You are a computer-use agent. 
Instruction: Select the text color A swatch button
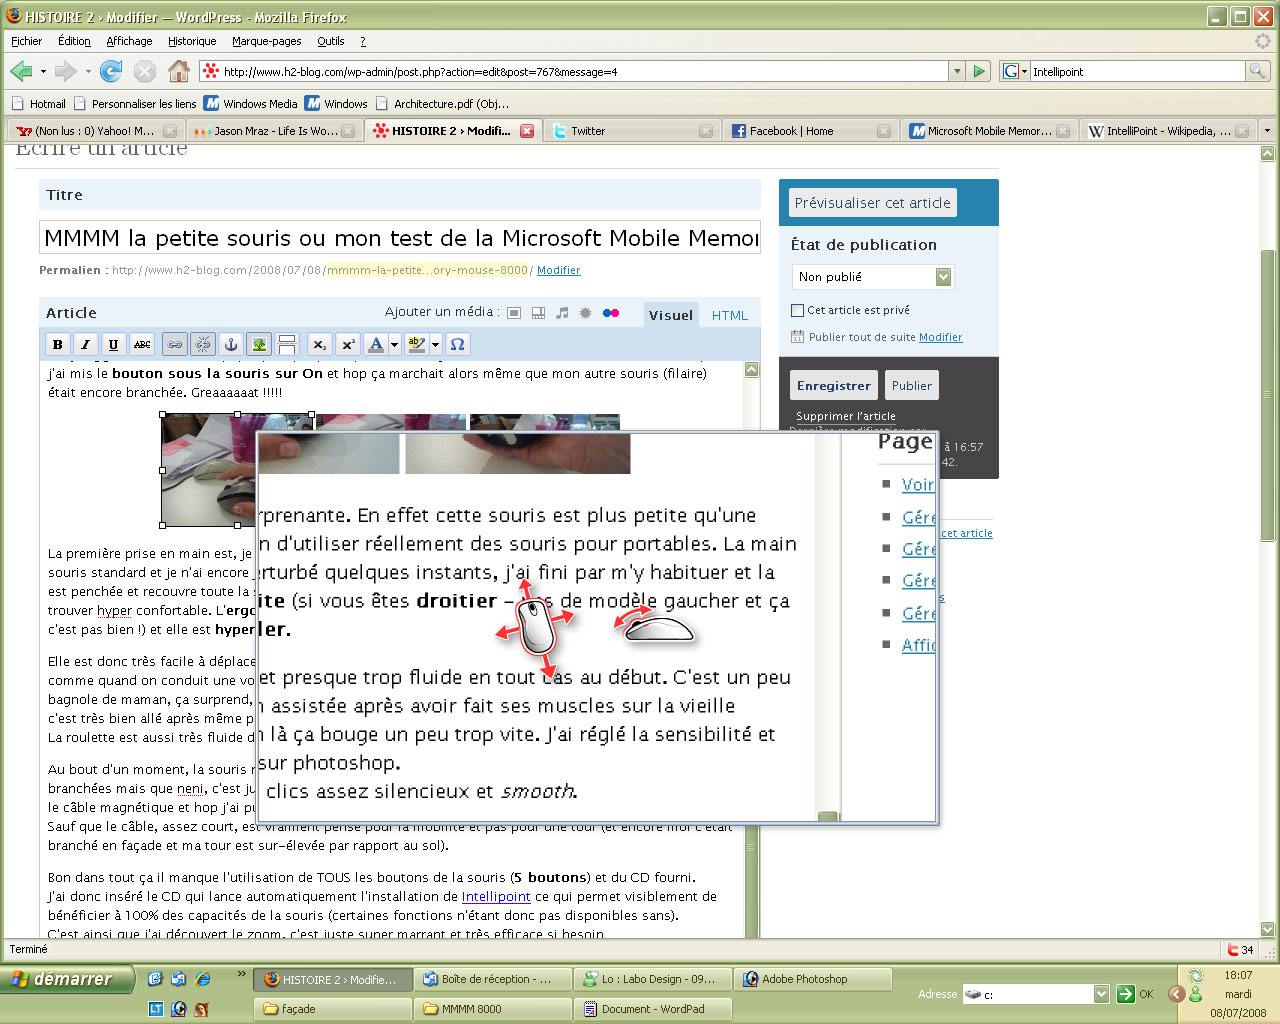click(376, 345)
